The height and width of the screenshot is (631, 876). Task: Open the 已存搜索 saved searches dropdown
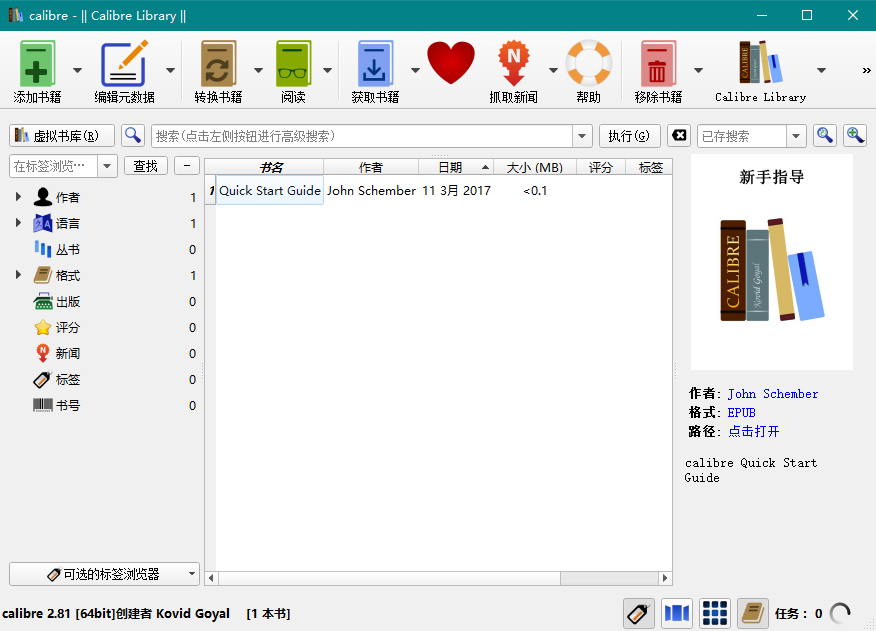tap(796, 136)
